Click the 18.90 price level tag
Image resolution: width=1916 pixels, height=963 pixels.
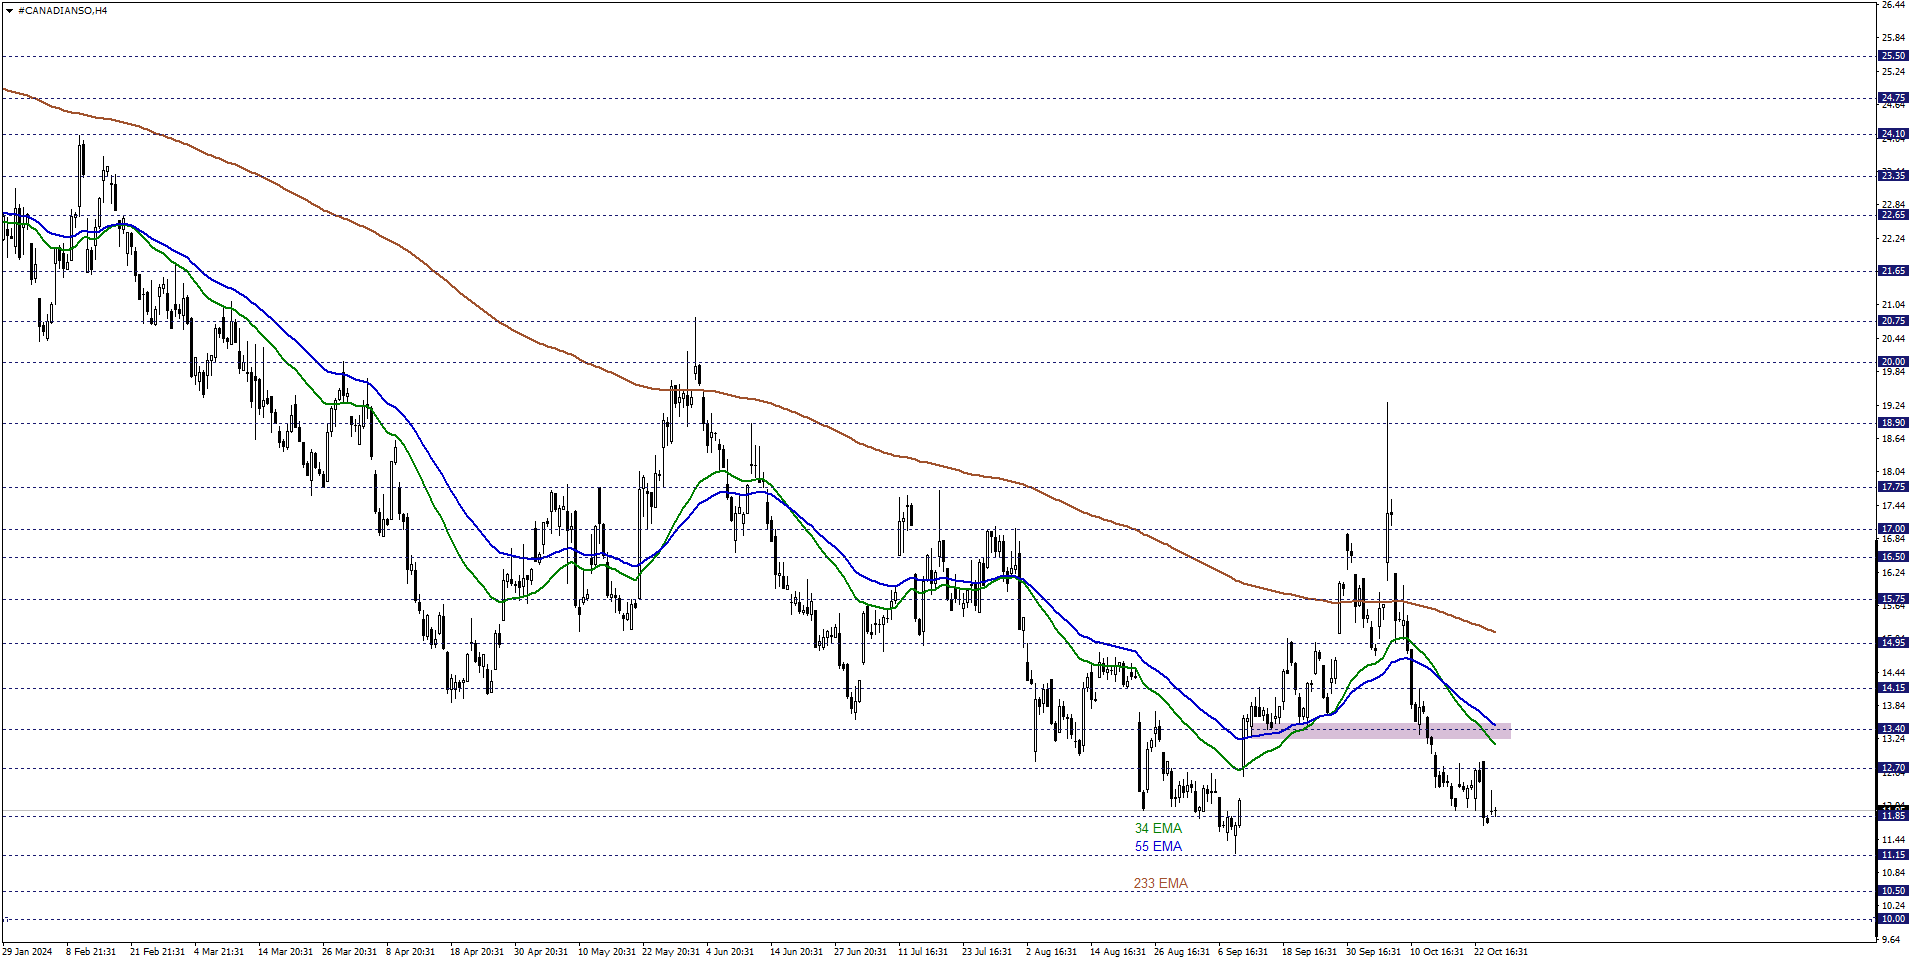(1893, 423)
